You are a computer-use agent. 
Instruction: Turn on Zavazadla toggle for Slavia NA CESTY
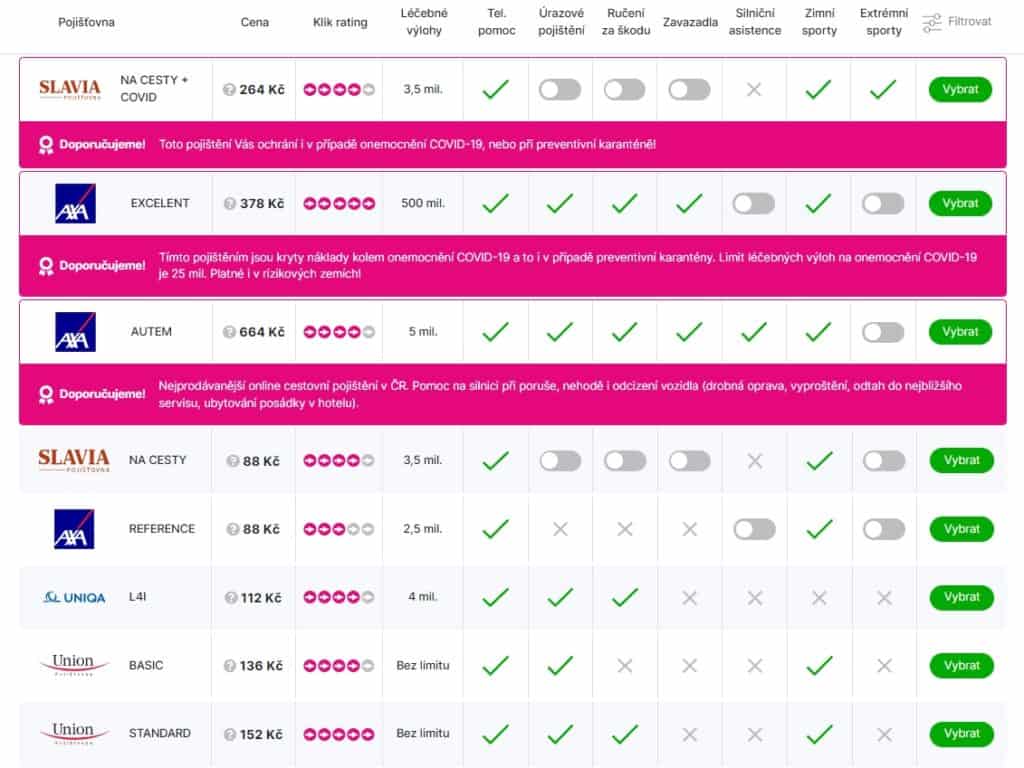(x=690, y=460)
